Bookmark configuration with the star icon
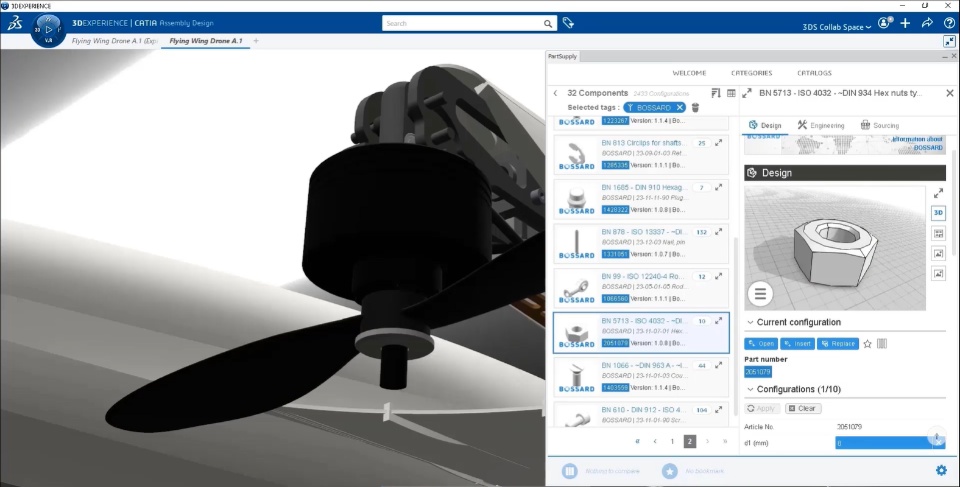Screen dimensions: 960x487 pos(868,344)
